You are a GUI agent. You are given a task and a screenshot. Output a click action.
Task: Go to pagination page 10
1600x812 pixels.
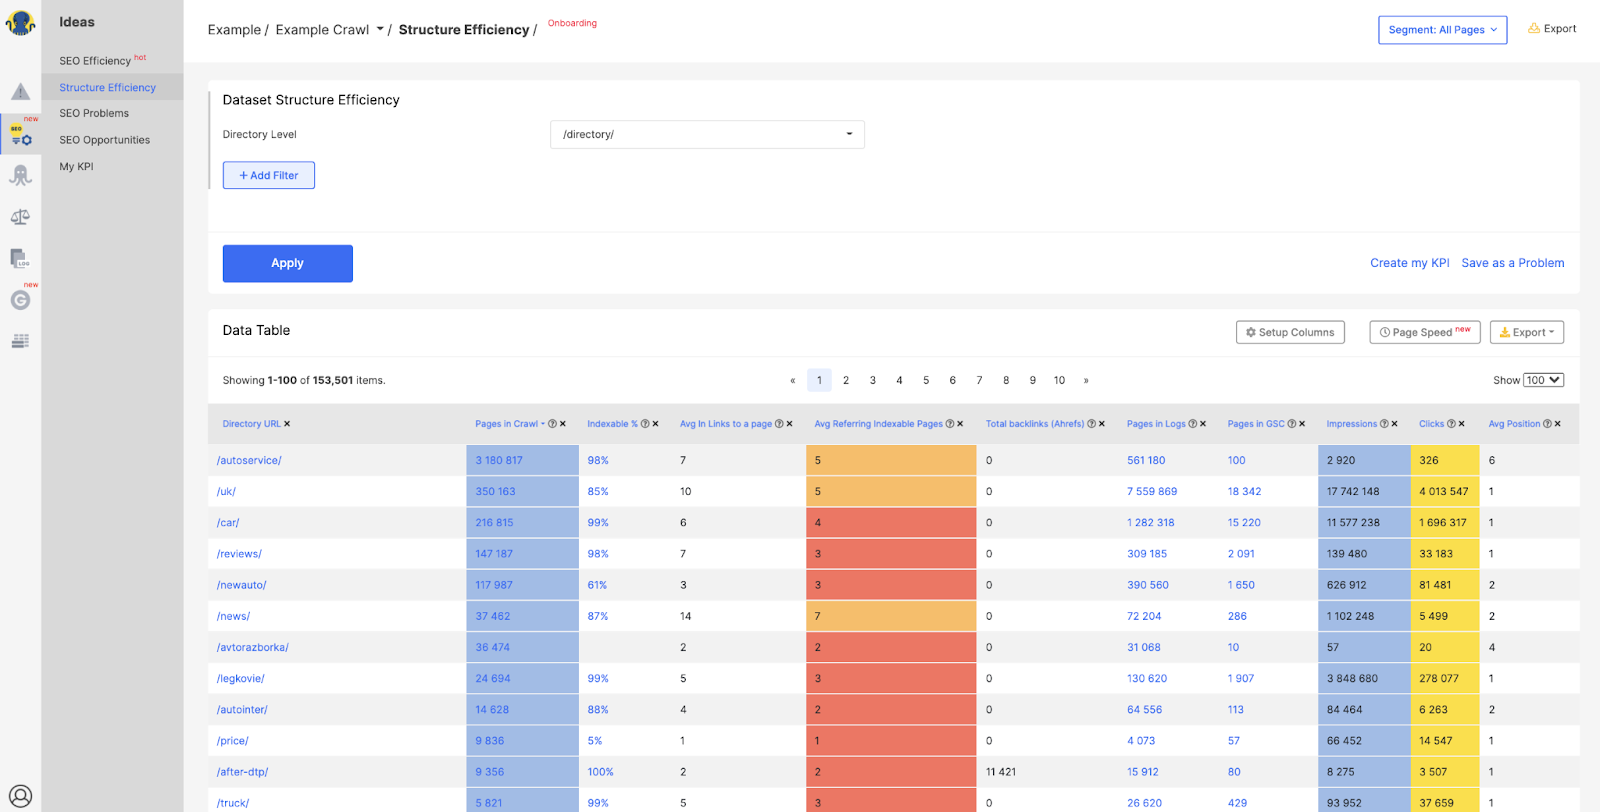coord(1059,380)
